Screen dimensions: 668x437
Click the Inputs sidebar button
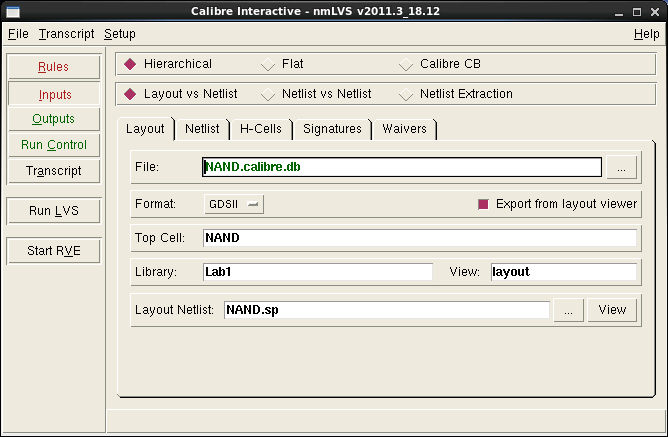tap(54, 94)
